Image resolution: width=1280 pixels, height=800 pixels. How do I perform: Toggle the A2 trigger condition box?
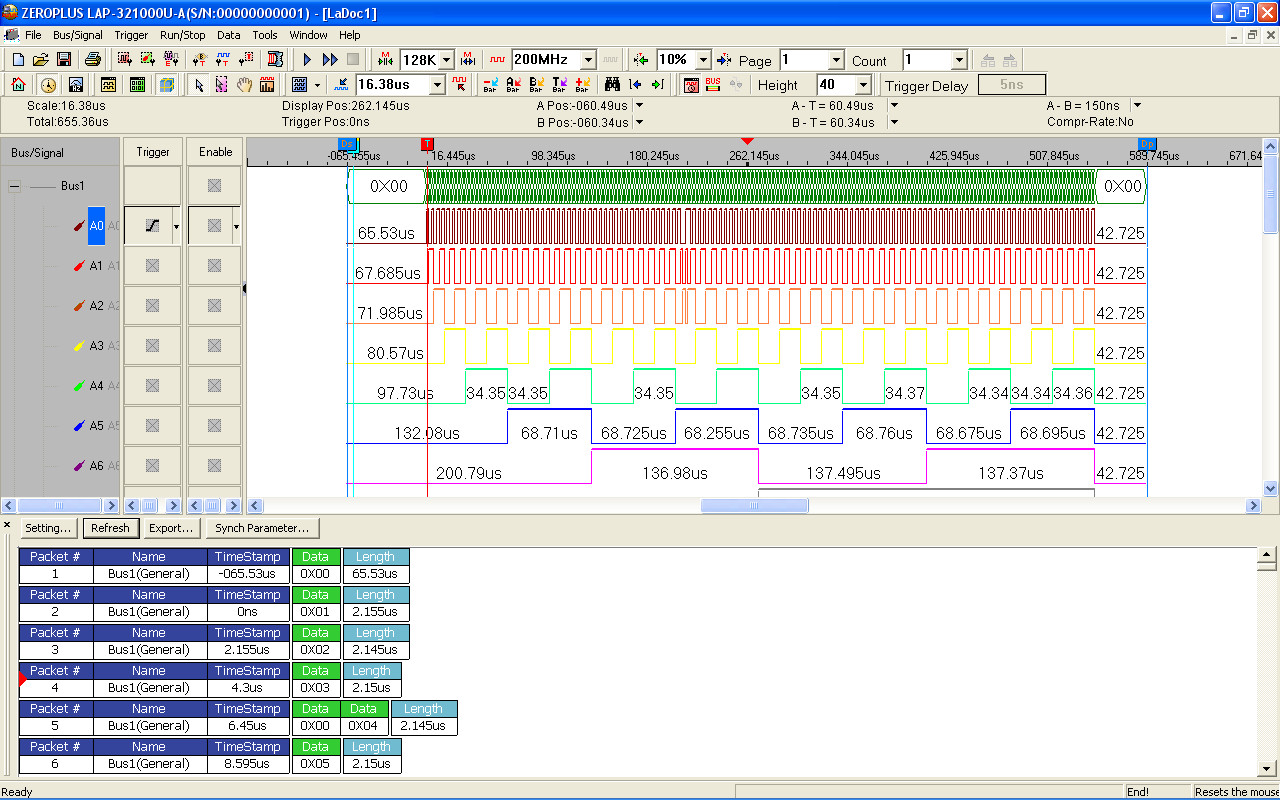click(152, 306)
